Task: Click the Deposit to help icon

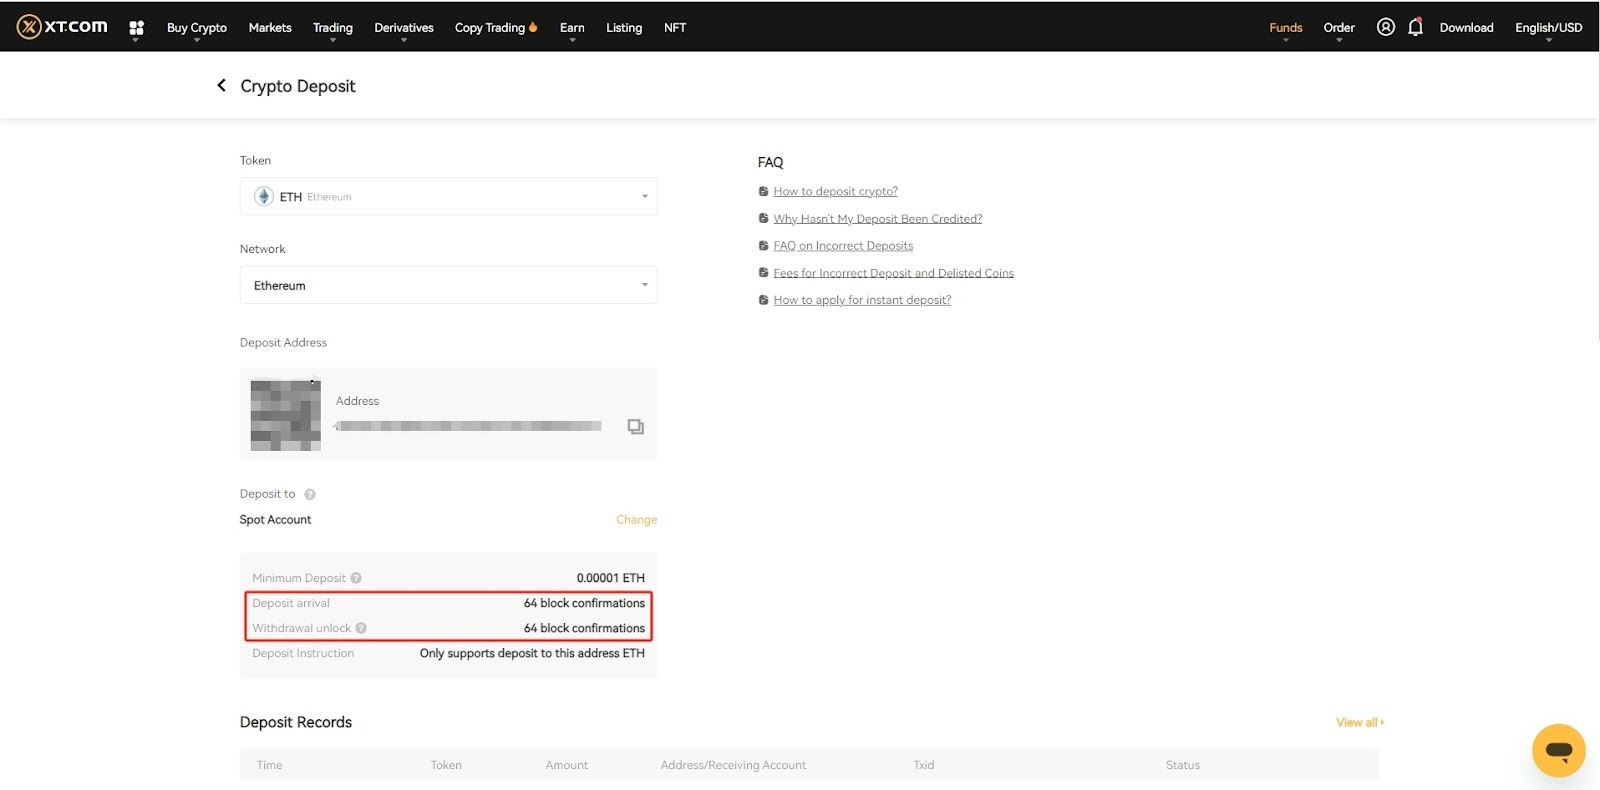Action: 310,494
